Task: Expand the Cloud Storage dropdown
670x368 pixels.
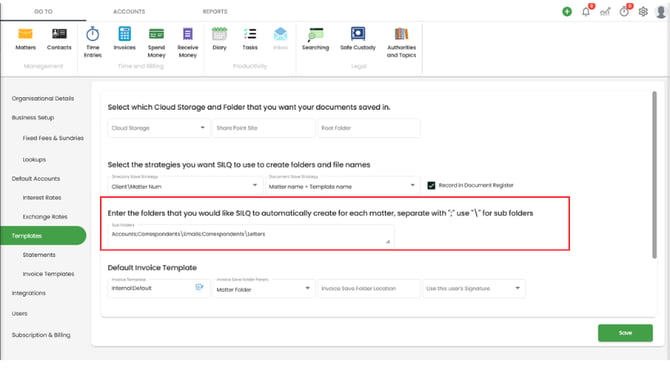Action: pyautogui.click(x=159, y=128)
